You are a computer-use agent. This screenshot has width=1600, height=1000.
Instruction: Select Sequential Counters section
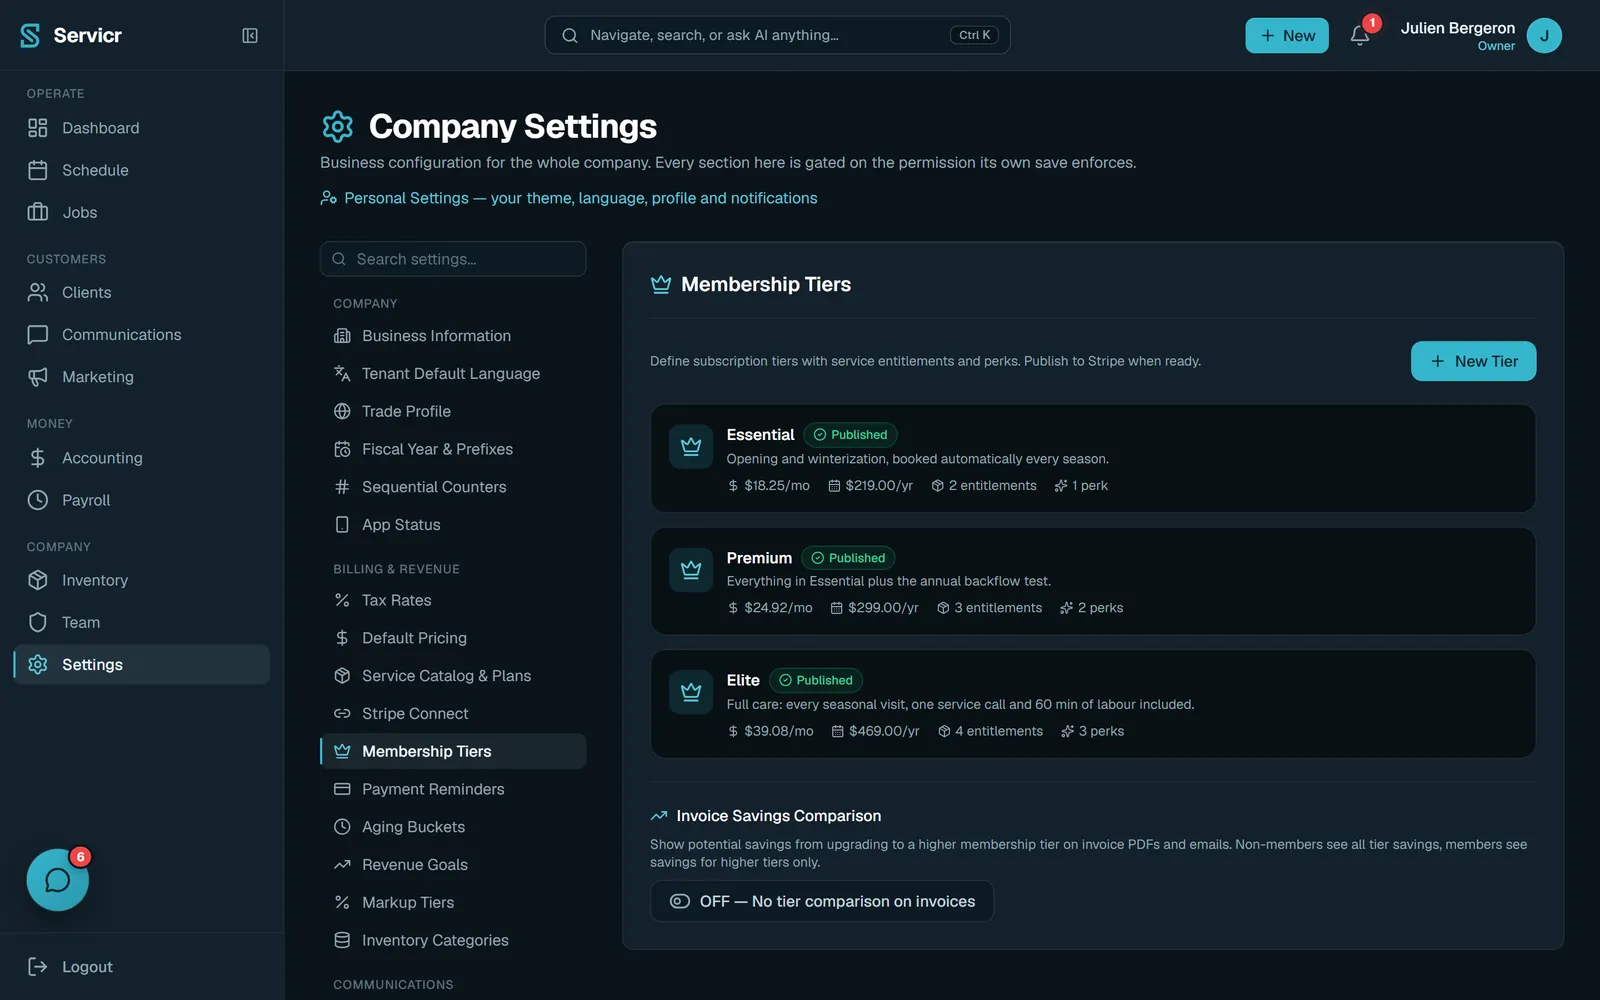pos(453,487)
